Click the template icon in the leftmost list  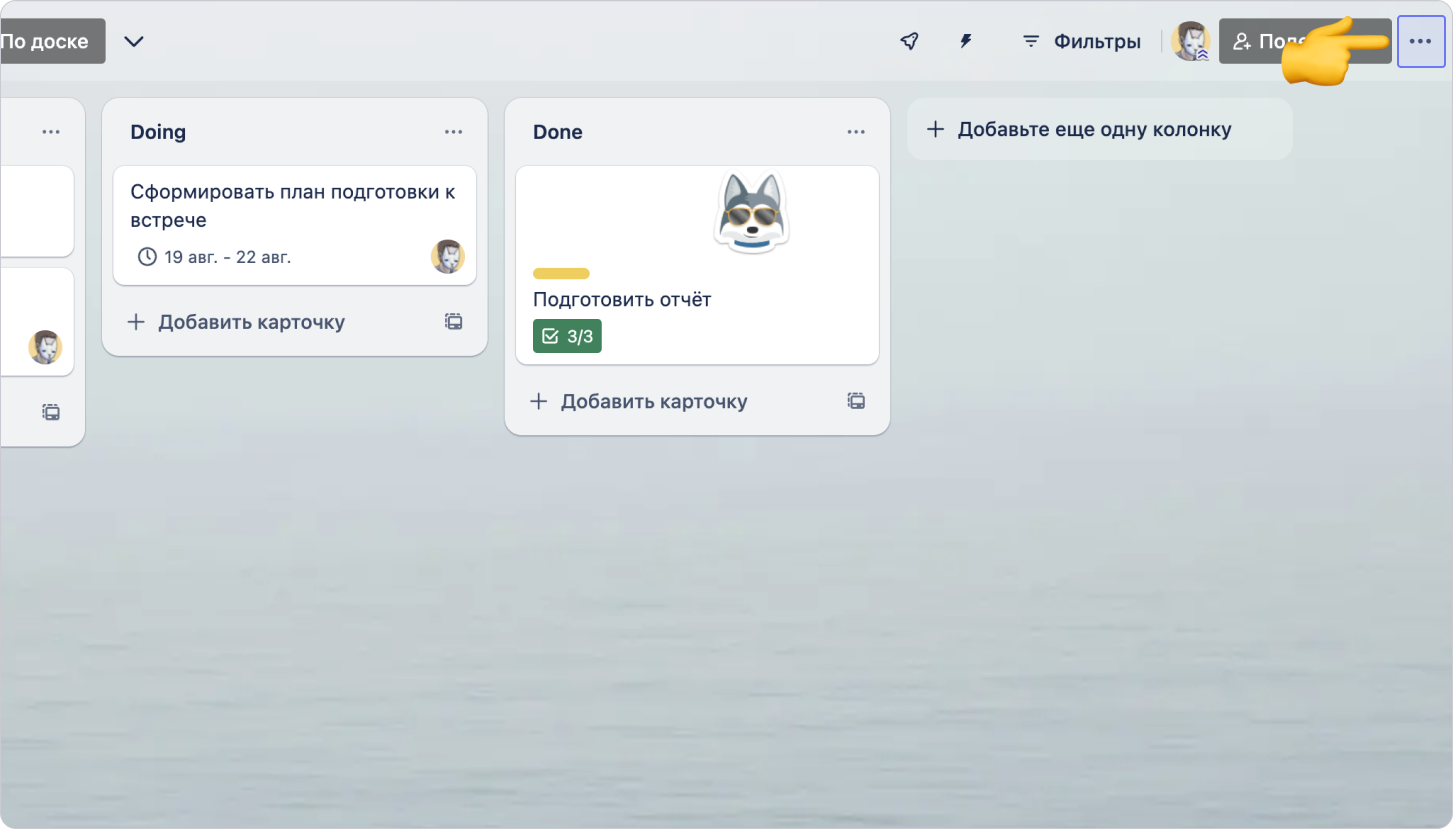coord(51,411)
